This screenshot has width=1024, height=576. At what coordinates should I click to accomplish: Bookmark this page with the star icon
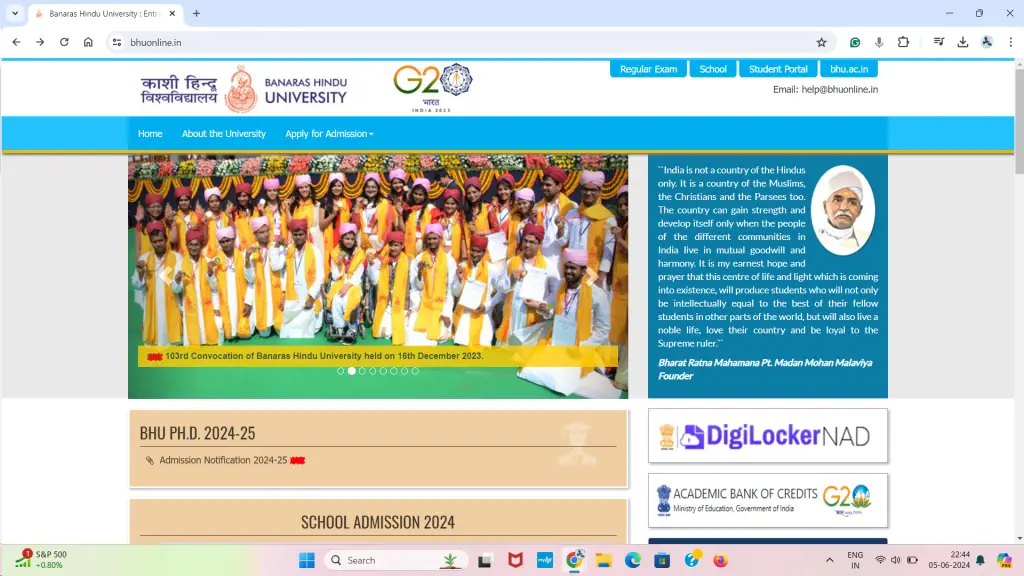coord(822,42)
